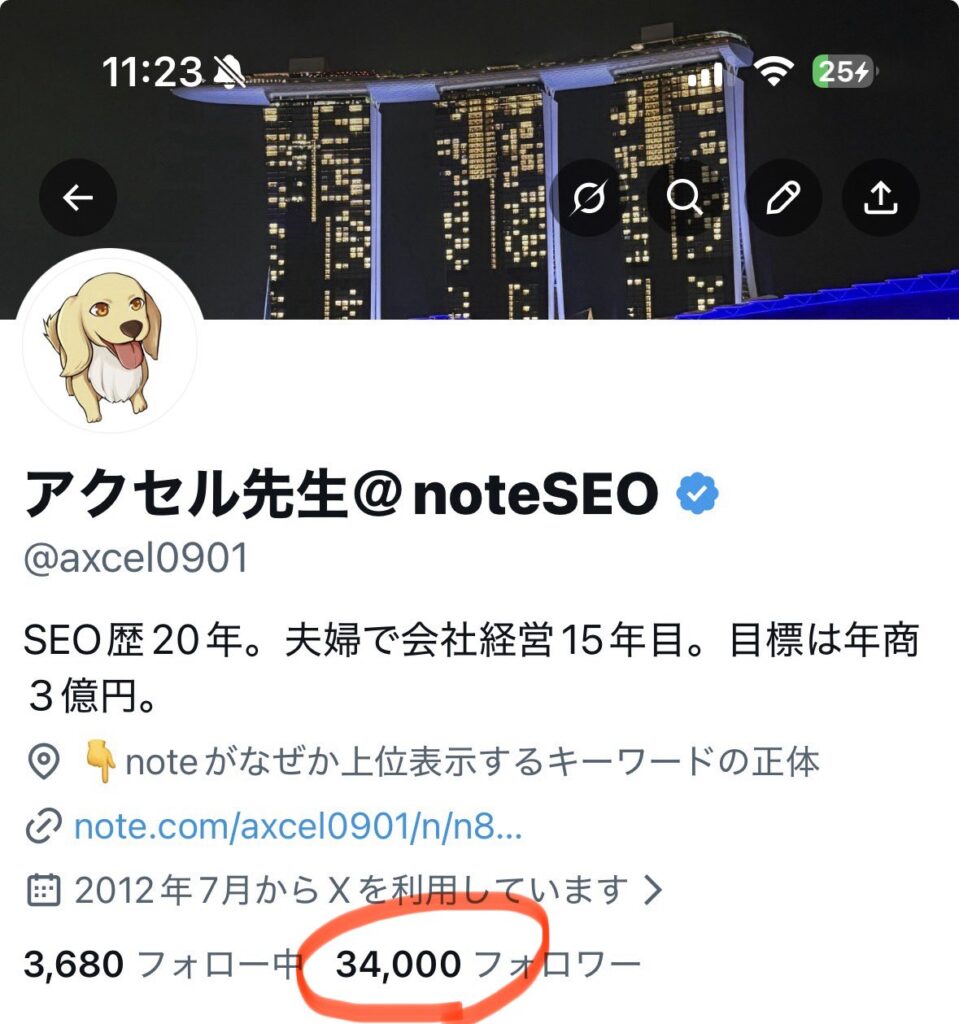Viewport: 959px width, 1024px height.
Task: Tap the 2012年7月からXを利用しています text
Action: pos(351,889)
